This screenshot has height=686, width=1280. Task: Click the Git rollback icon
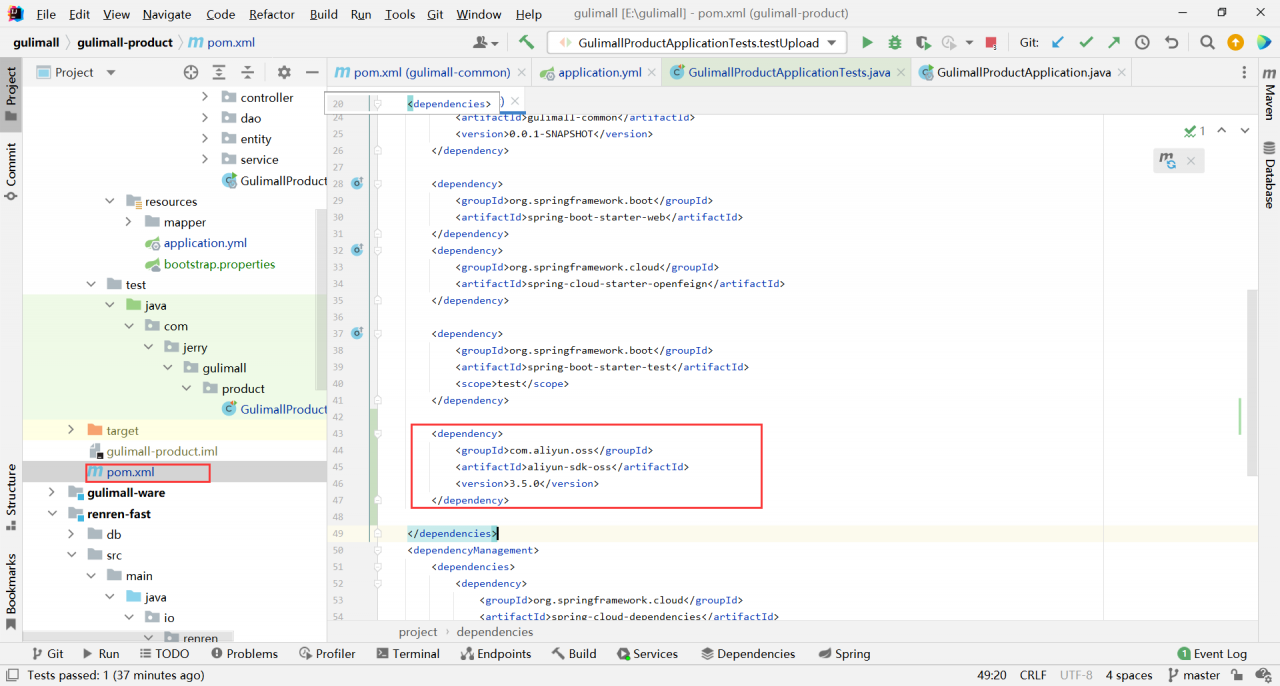[x=1171, y=42]
